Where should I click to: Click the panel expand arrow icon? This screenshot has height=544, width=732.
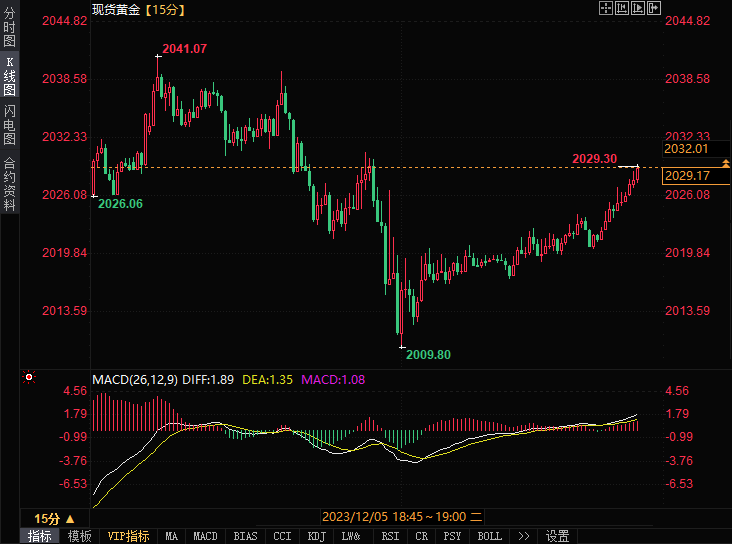click(654, 8)
